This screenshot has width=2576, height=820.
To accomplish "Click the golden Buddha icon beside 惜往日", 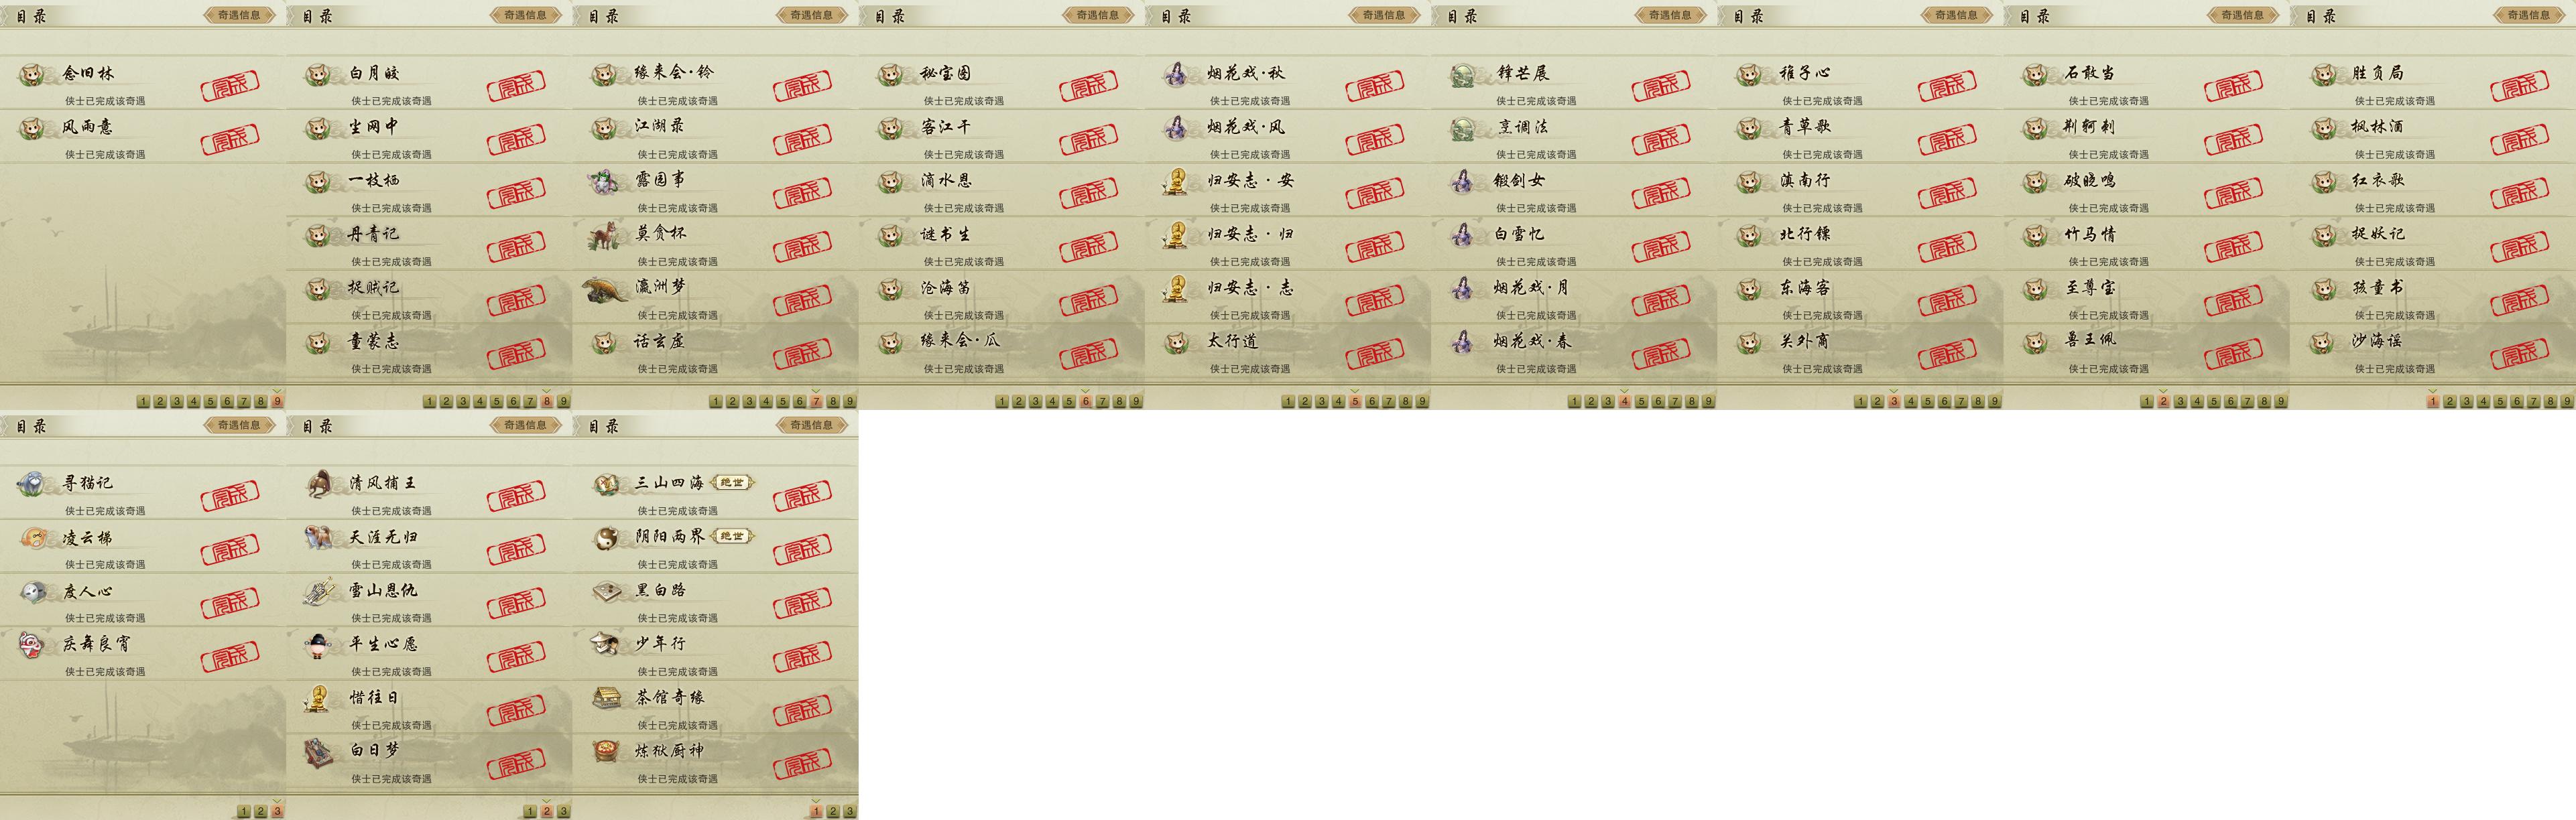I will click(x=319, y=699).
